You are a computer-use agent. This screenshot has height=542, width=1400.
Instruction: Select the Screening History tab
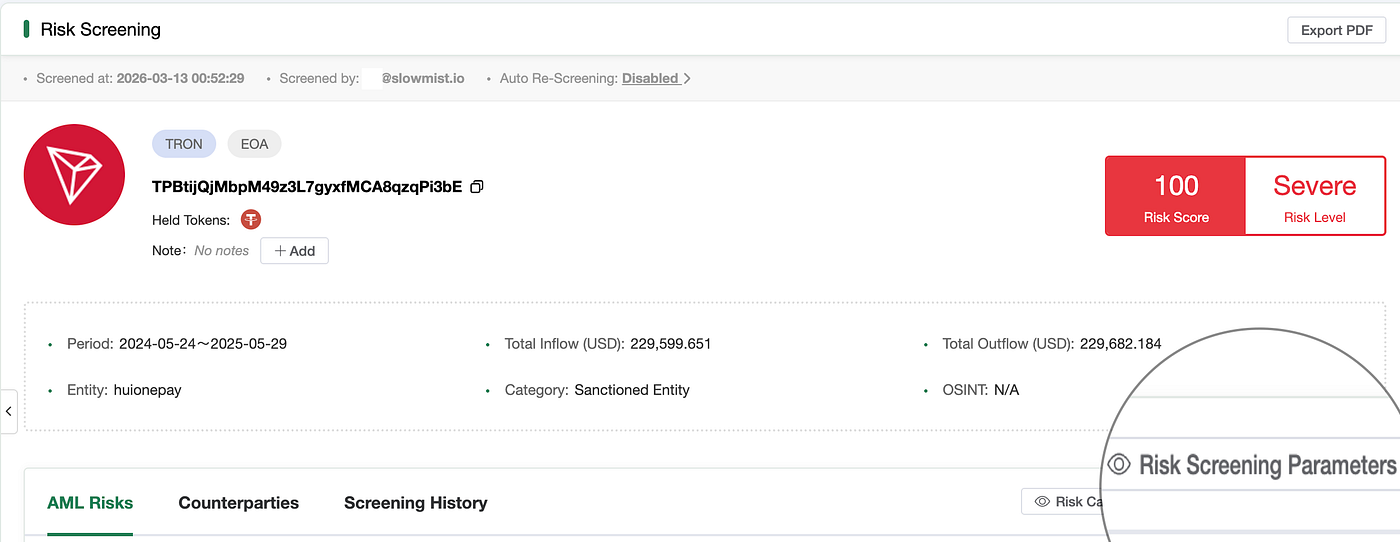point(415,503)
